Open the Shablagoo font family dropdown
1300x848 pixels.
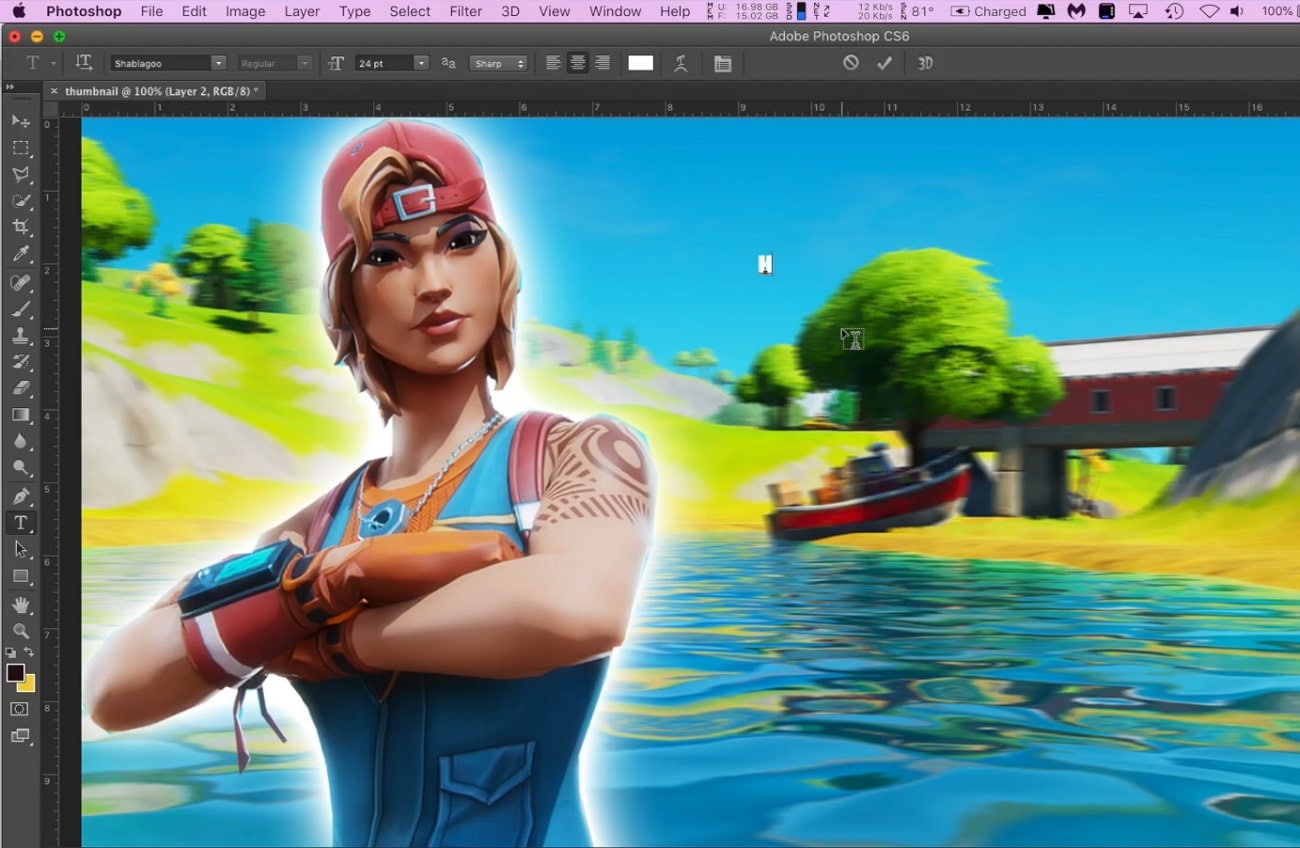218,63
